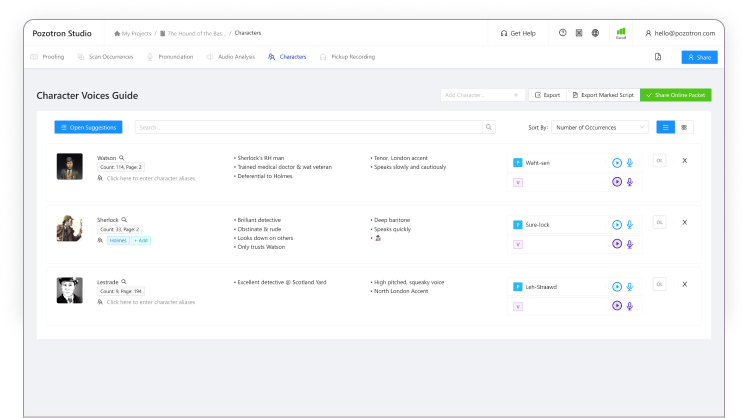This screenshot has height=418, width=748.
Task: Go to the Scan Occurrences tab
Action: [x=105, y=57]
